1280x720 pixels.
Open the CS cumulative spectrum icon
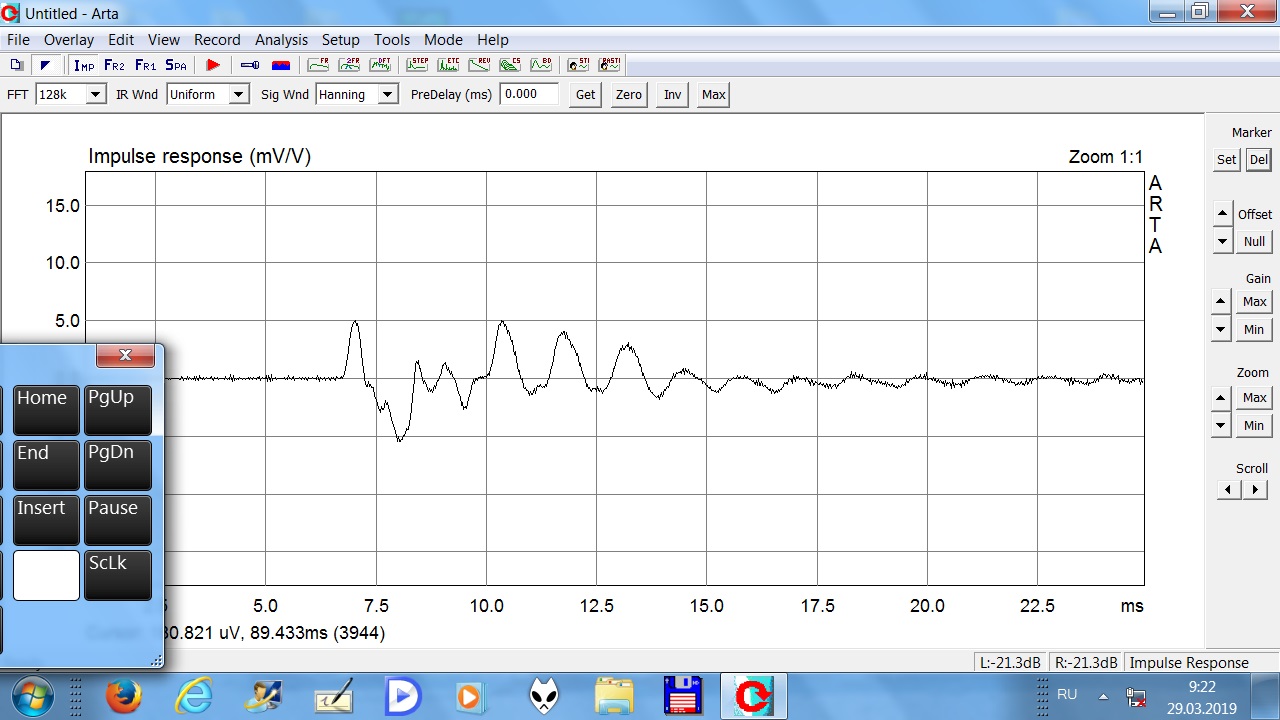pos(510,65)
